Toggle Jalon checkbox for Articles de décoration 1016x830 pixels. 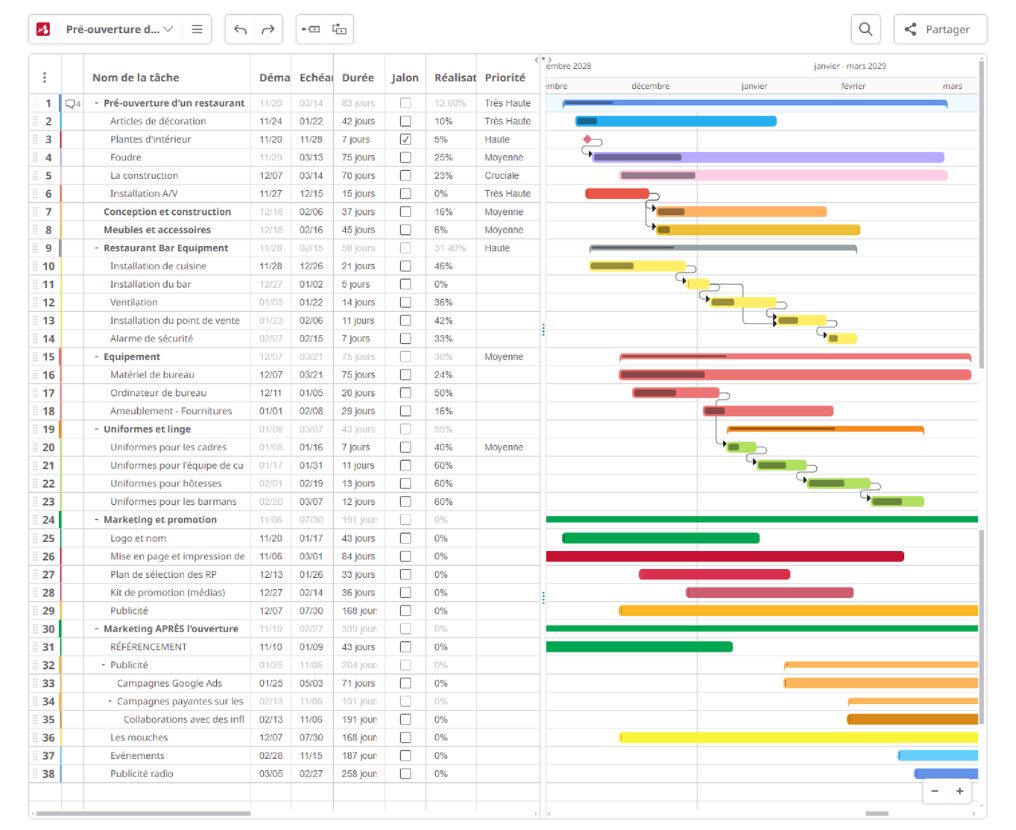pos(406,121)
